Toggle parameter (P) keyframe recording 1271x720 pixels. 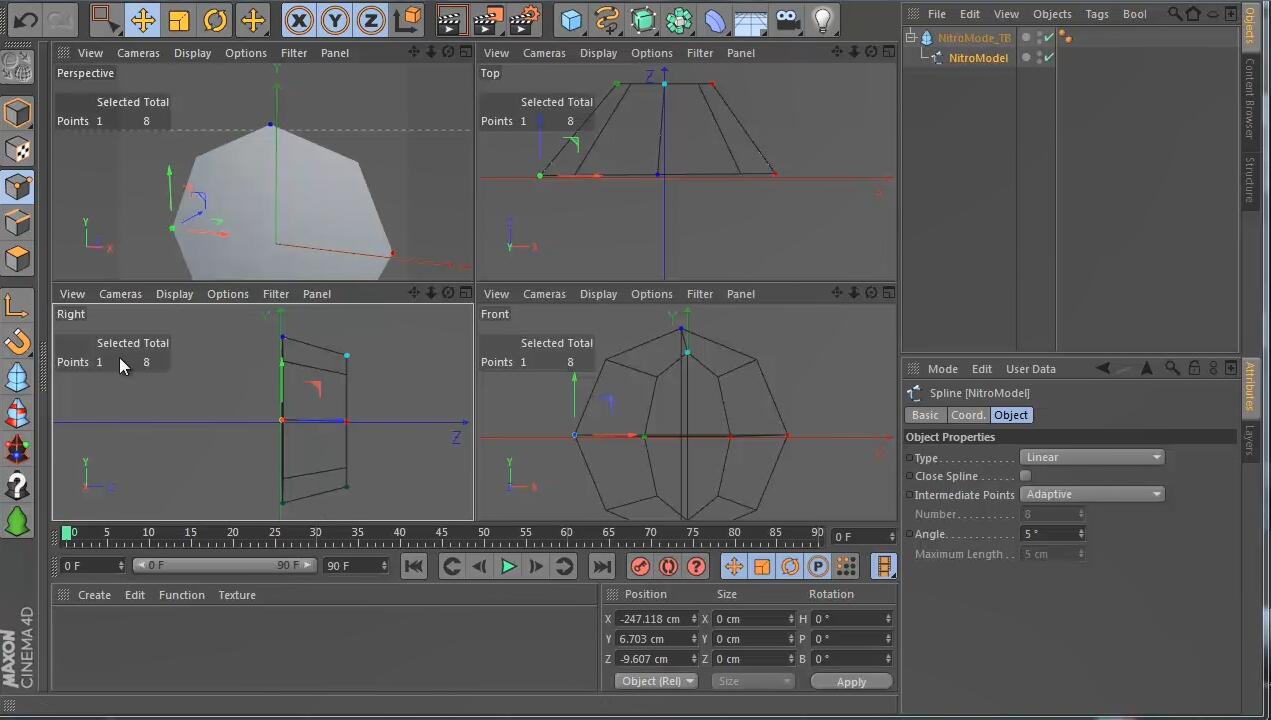point(818,566)
